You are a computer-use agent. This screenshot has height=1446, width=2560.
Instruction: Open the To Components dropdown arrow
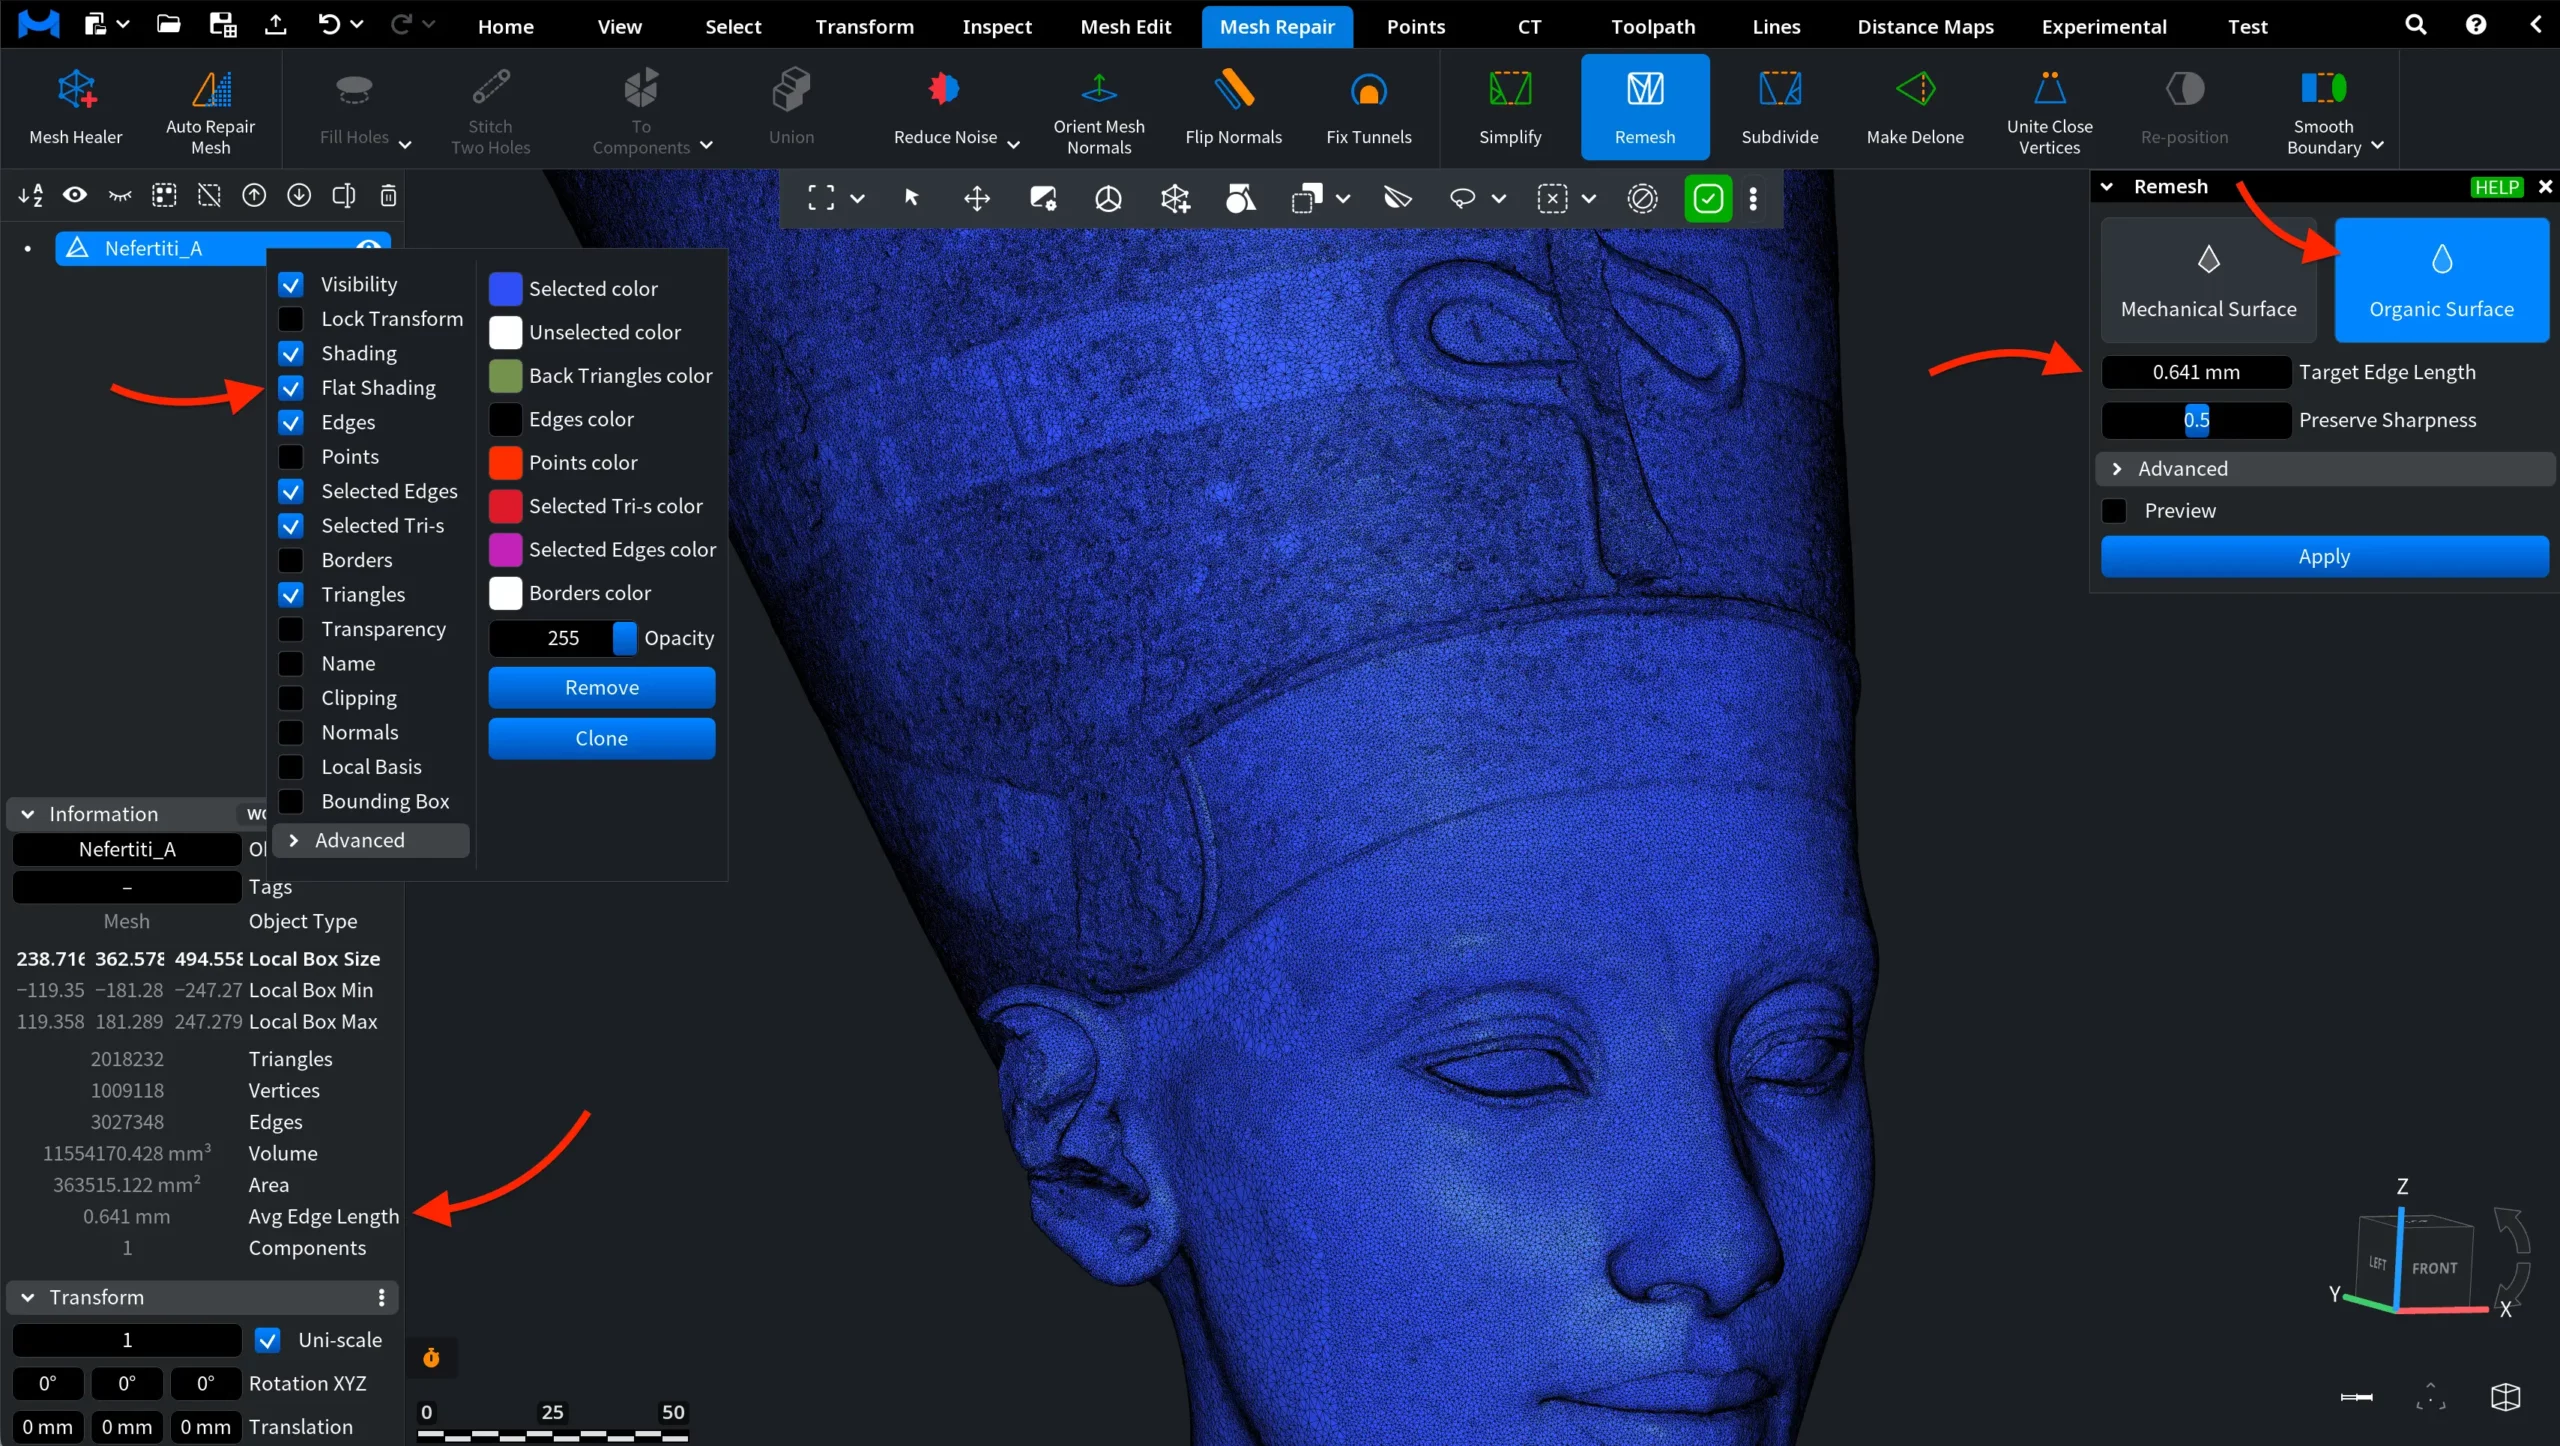click(706, 145)
